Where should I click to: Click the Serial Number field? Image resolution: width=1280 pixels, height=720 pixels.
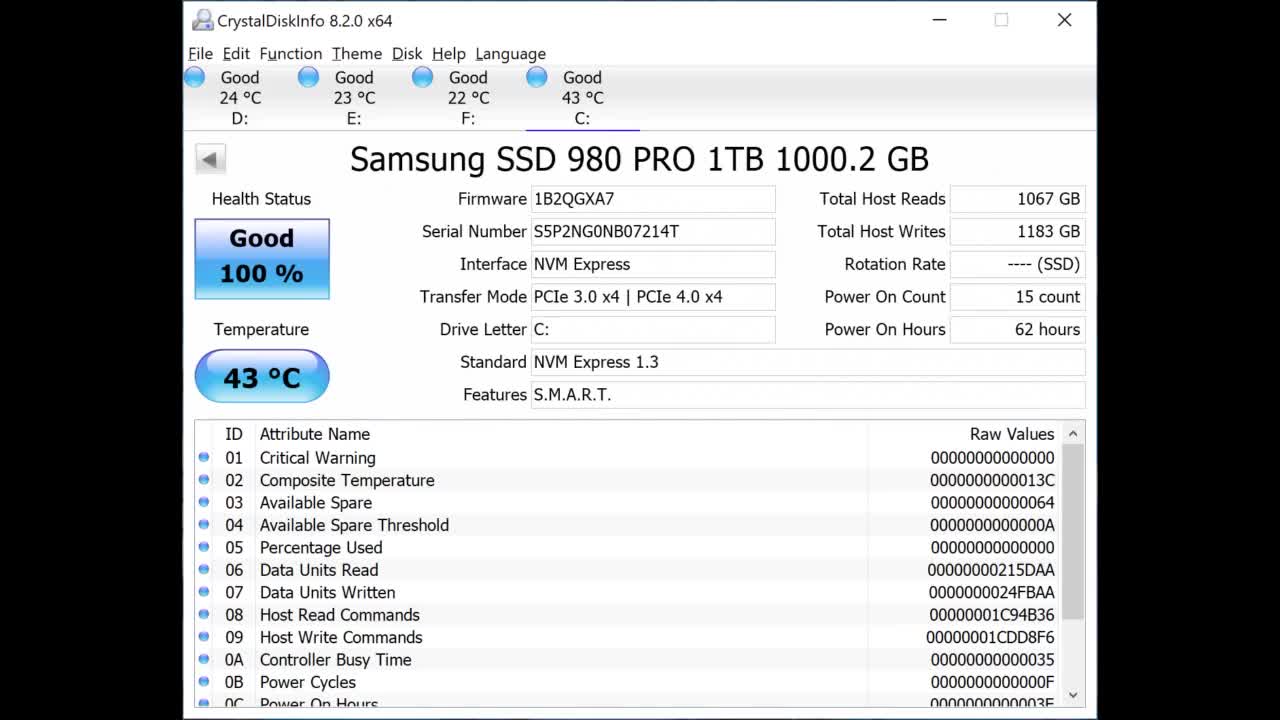tap(653, 231)
